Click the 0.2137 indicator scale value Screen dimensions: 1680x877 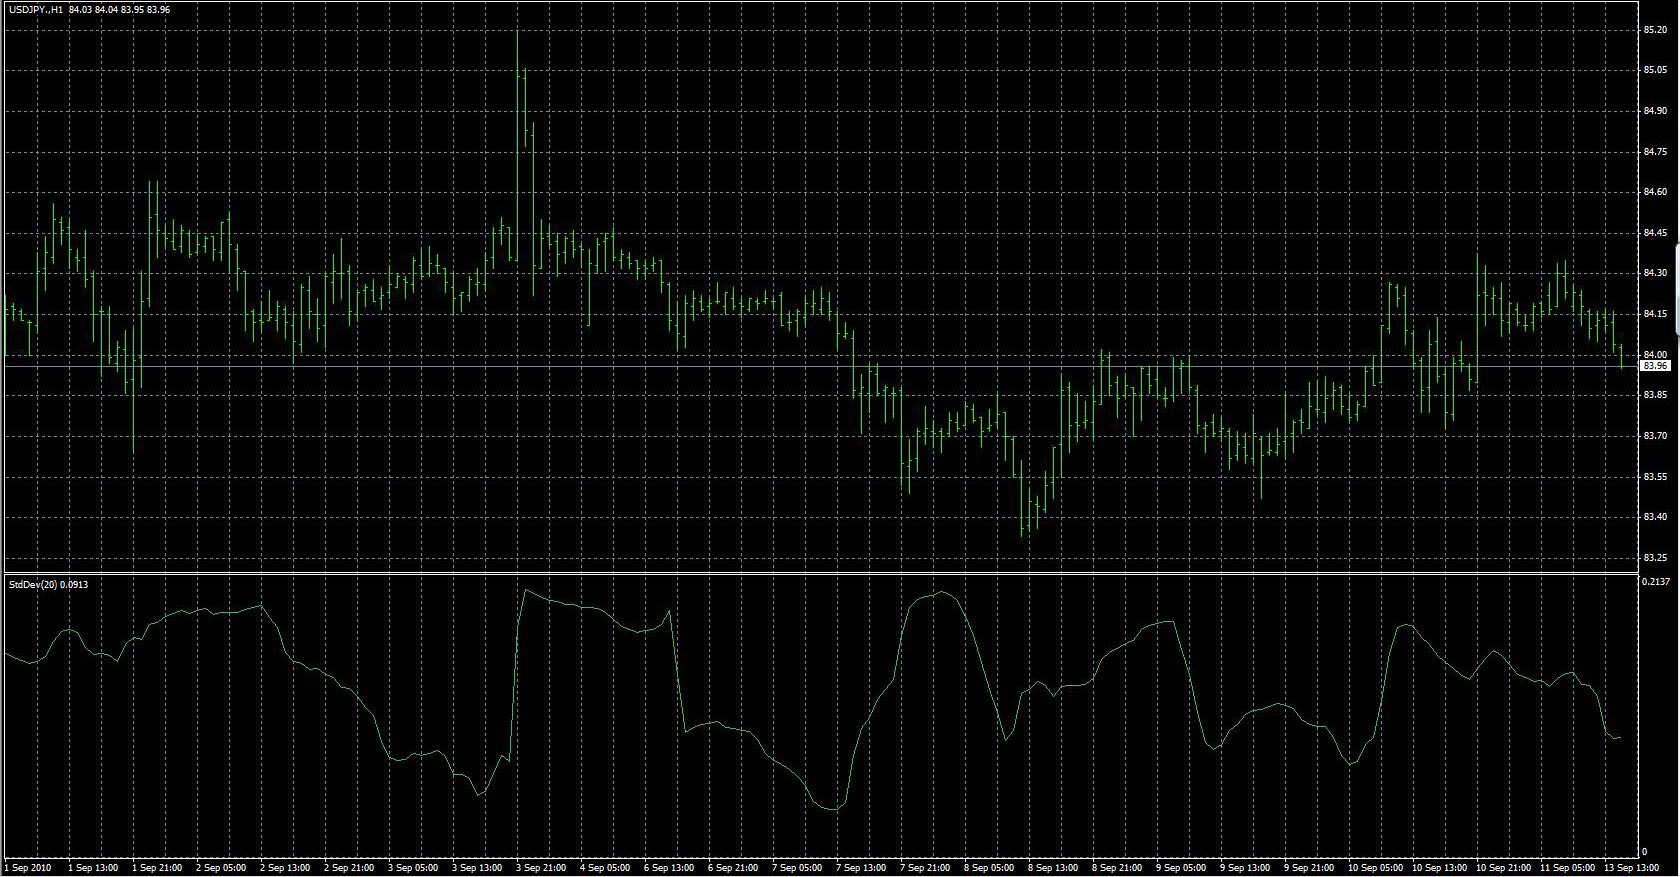(x=1656, y=581)
